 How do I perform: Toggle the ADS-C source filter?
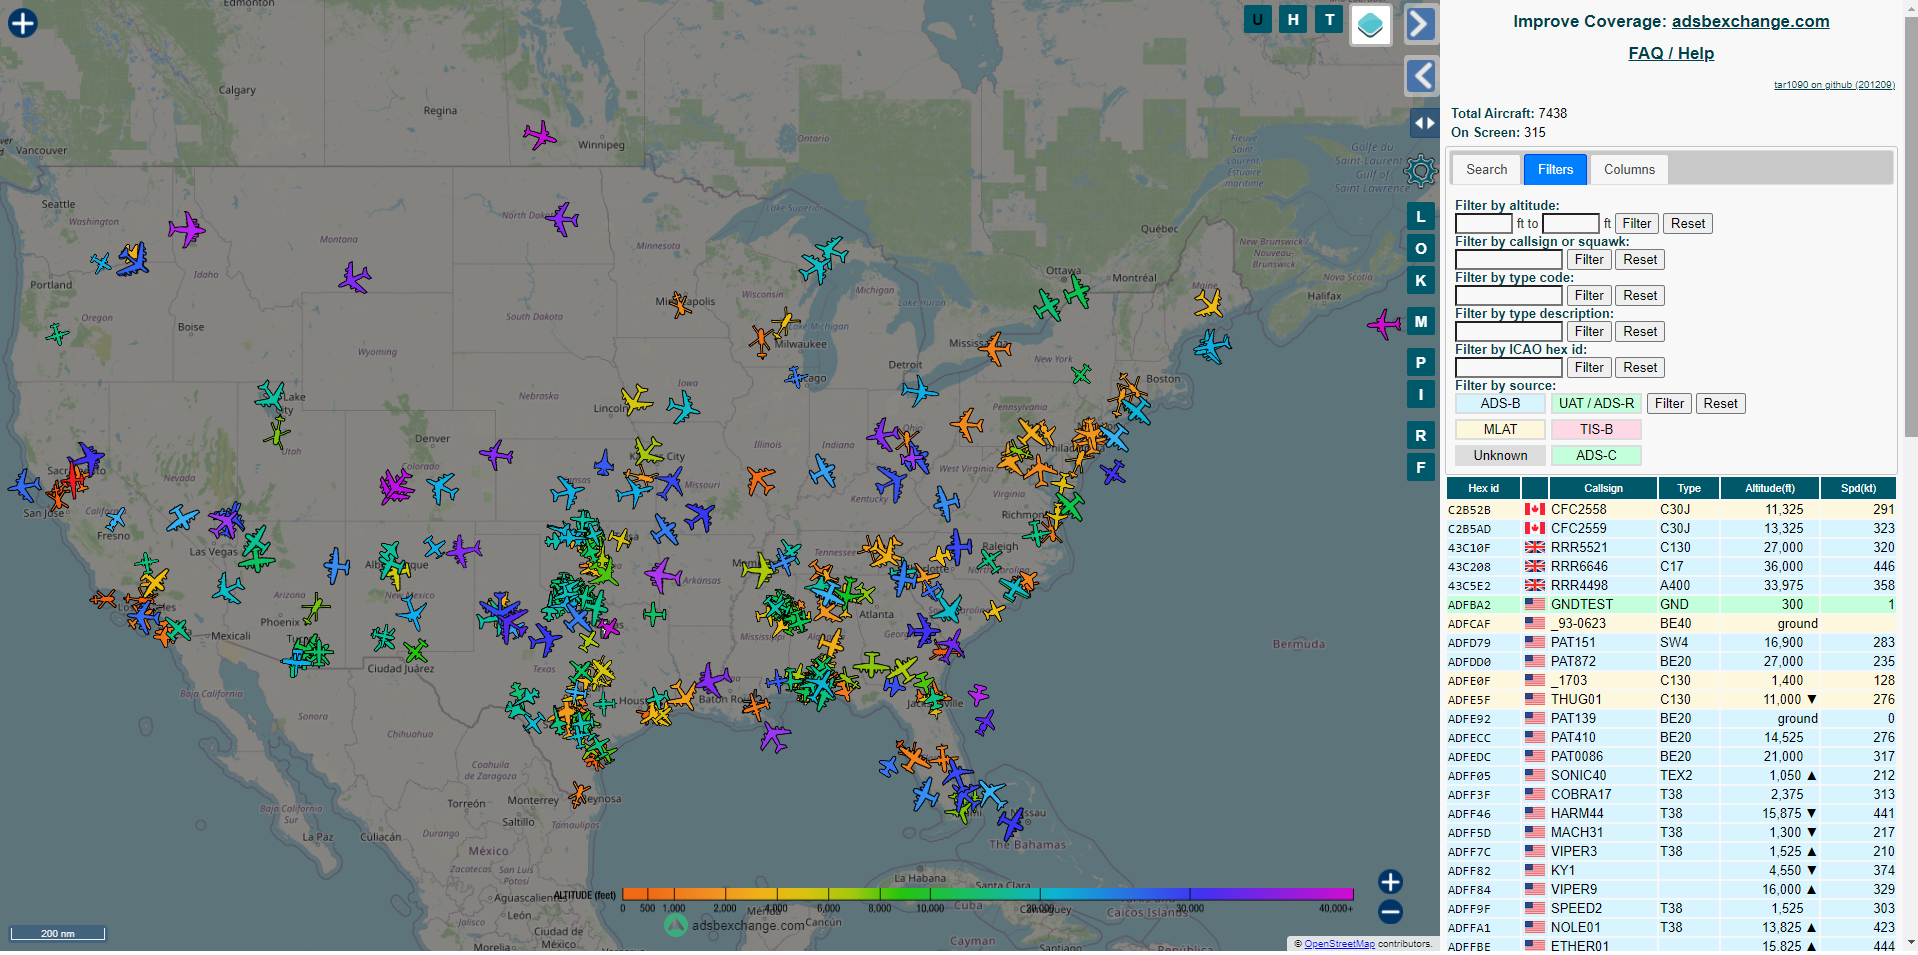[x=1596, y=455]
